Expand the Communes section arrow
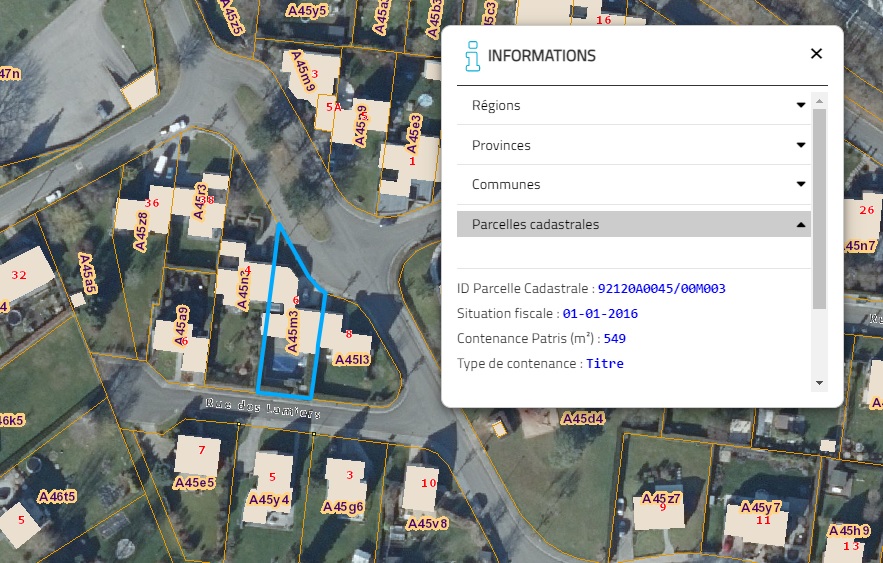The image size is (883, 563). 801,185
